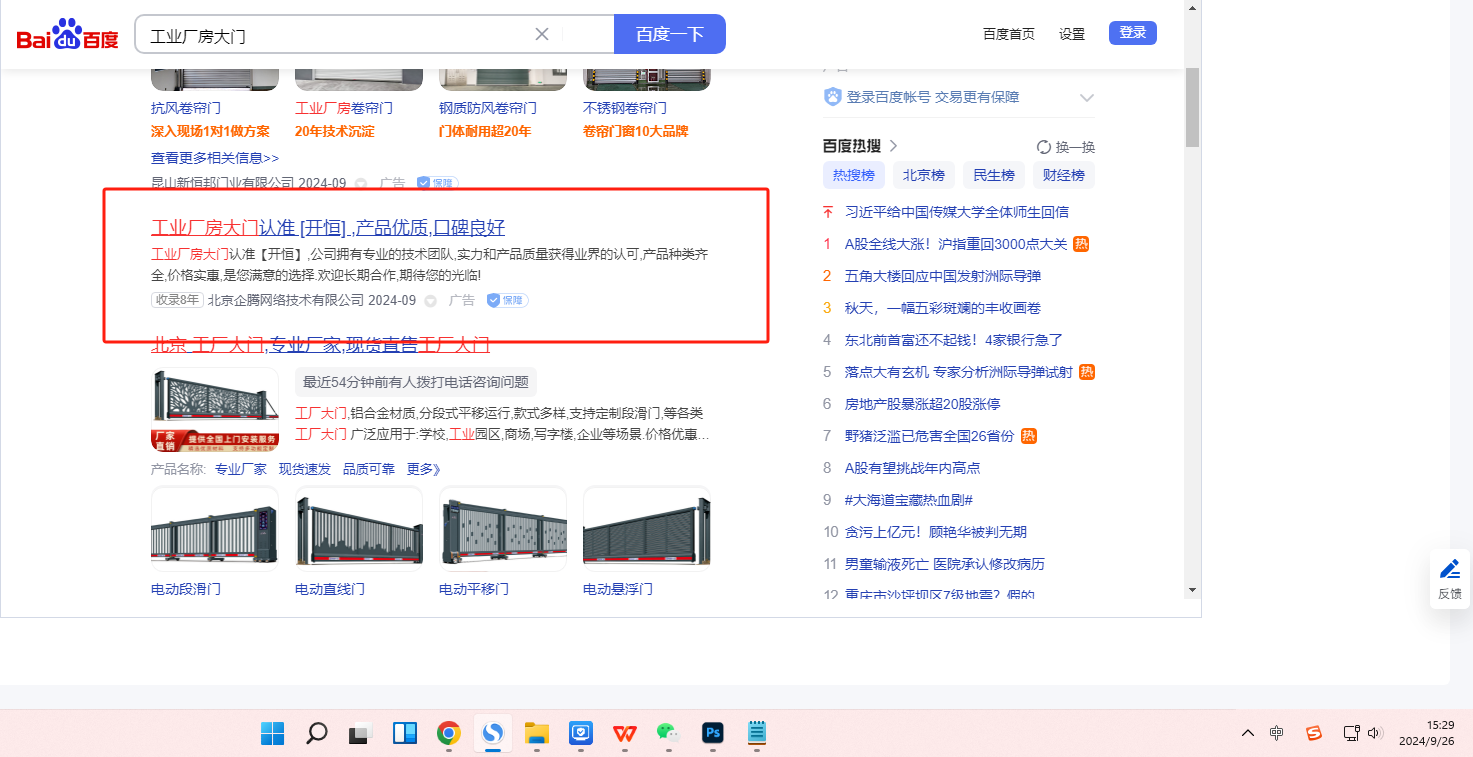Open the 查看更多相关信息>> link
This screenshot has width=1473, height=757.
[215, 158]
